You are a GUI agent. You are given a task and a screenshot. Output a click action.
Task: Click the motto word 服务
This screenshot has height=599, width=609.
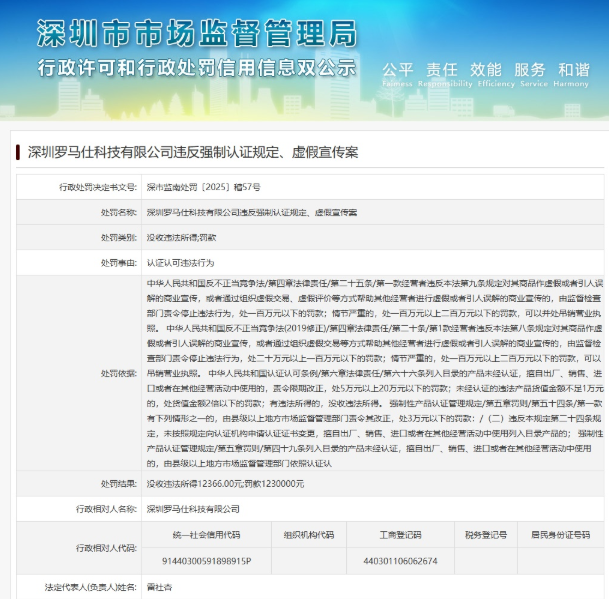coord(530,70)
